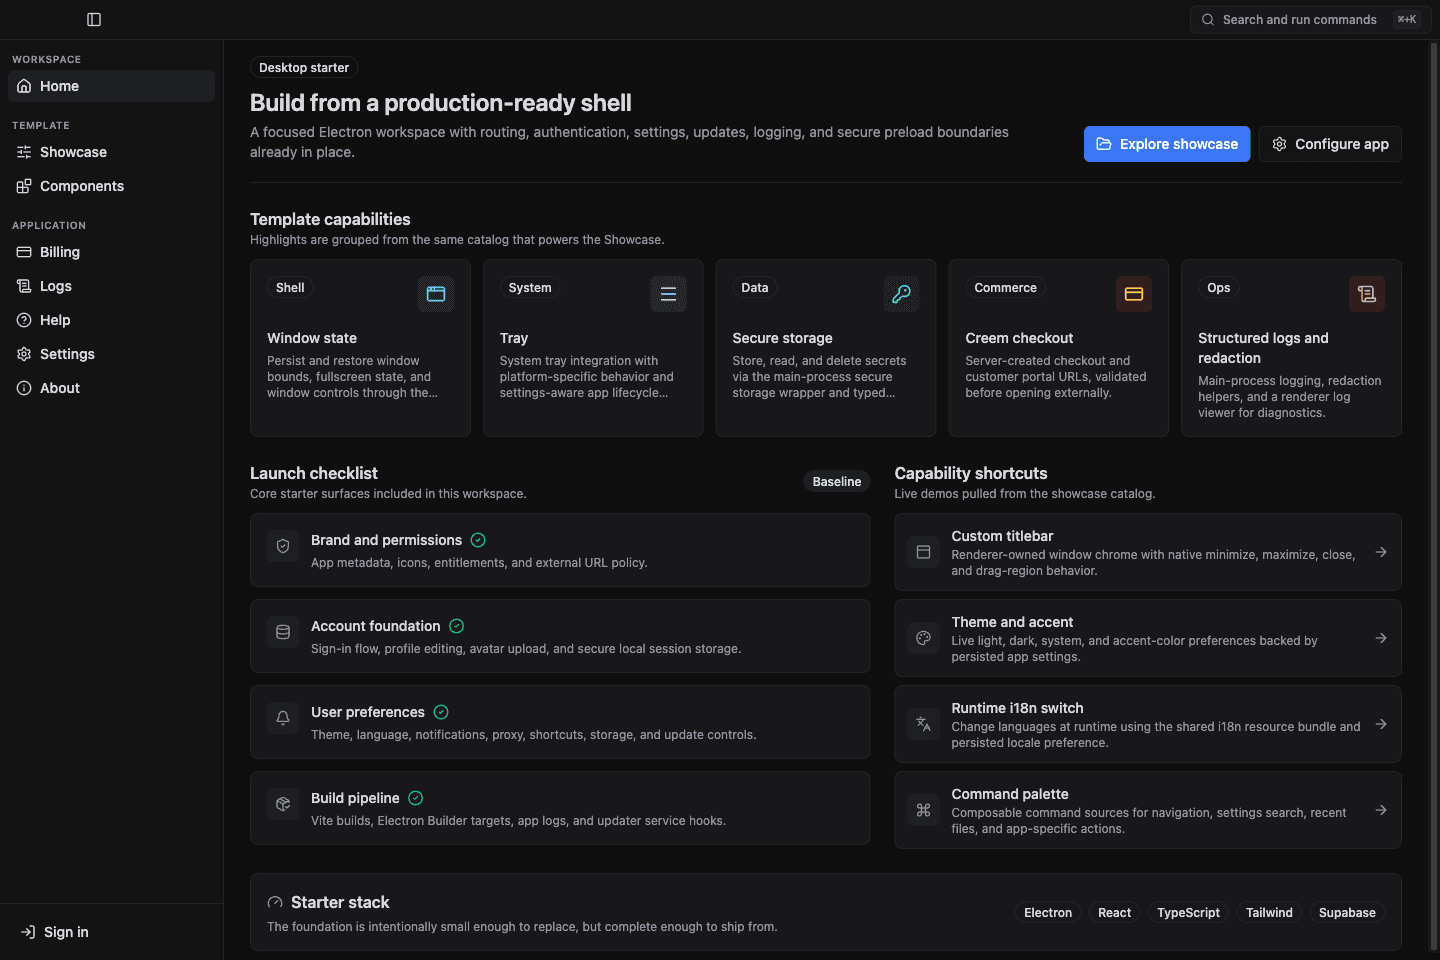Click the Brand and permissions shield icon

click(x=283, y=546)
